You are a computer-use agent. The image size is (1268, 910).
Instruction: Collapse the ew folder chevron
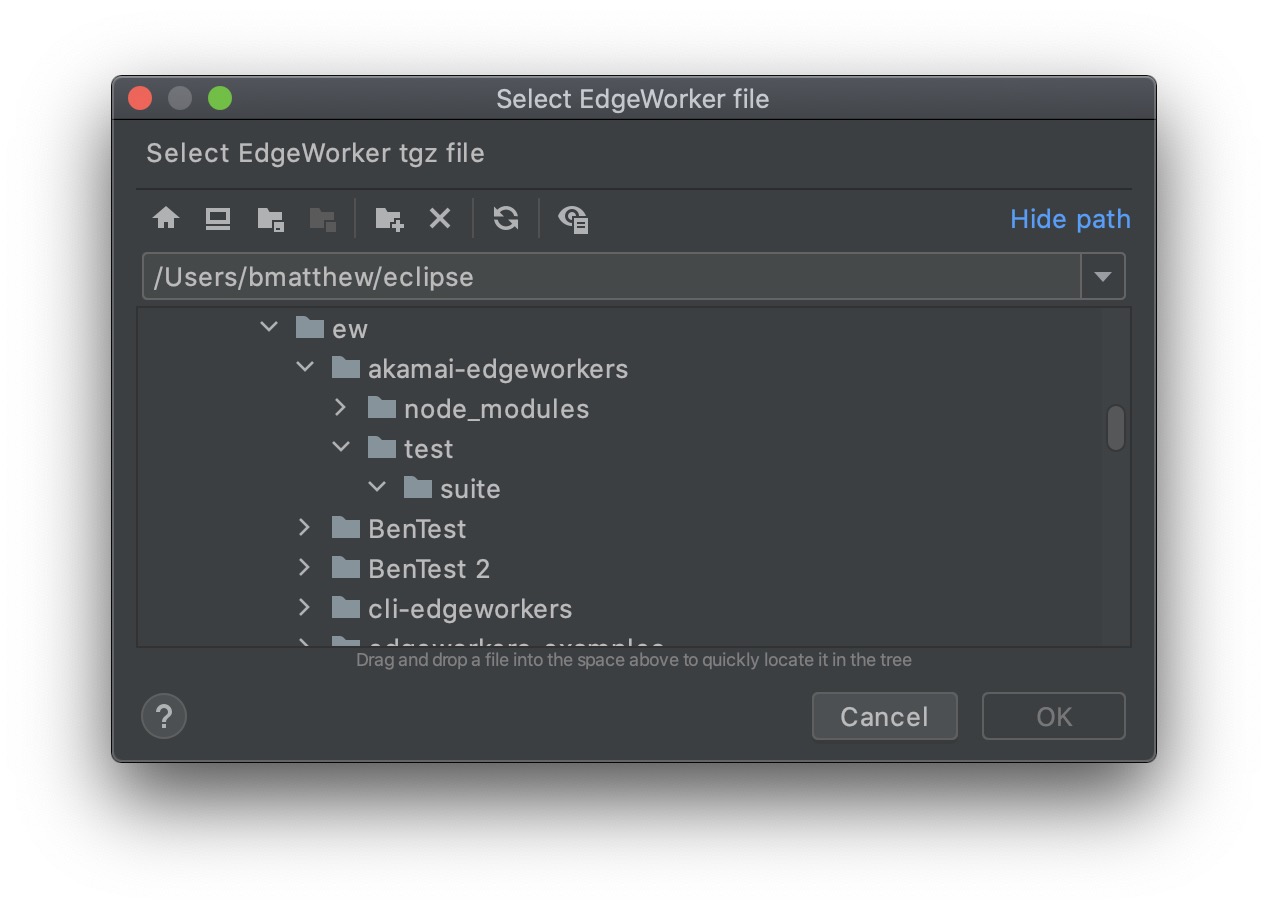pyautogui.click(x=269, y=328)
